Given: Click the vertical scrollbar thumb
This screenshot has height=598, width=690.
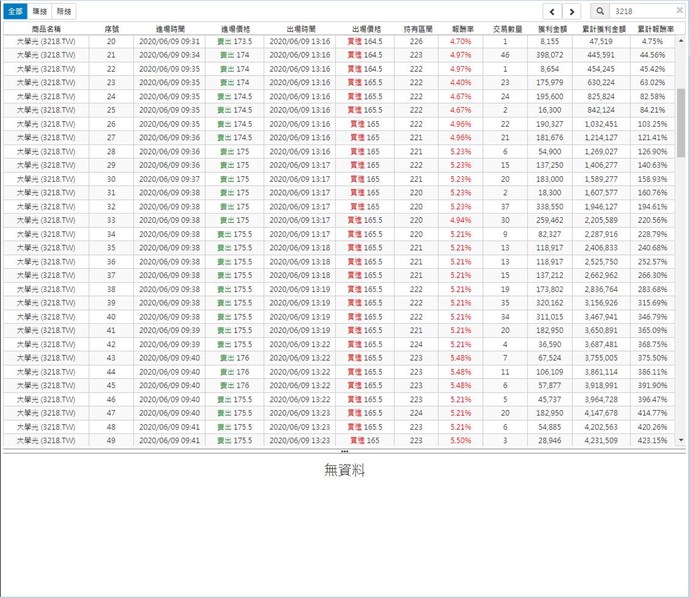Looking at the screenshot, I should 682,120.
